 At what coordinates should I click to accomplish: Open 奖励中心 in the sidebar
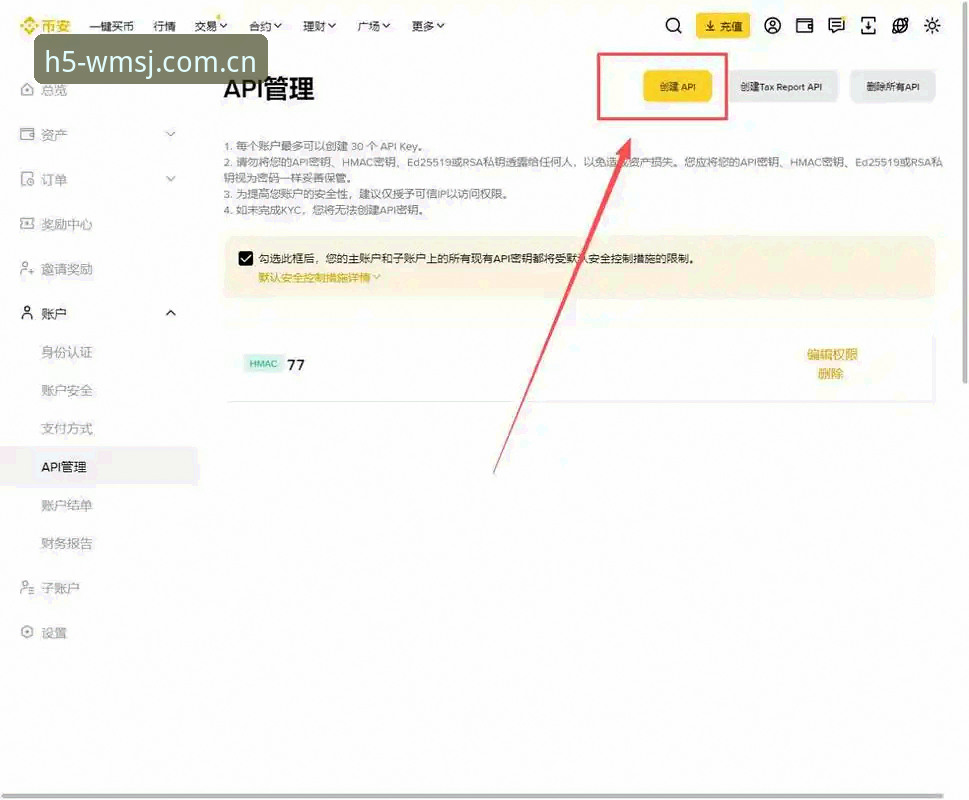[67, 224]
